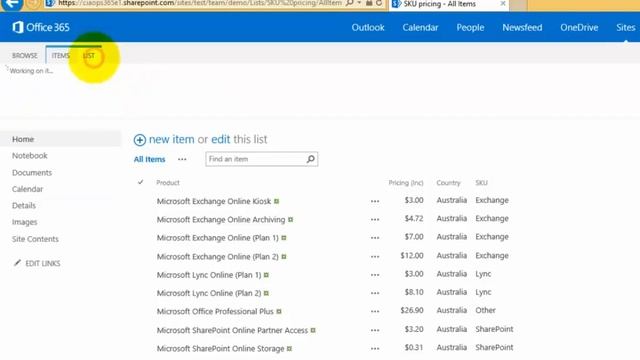Click the browser URL address field

(199, 3)
